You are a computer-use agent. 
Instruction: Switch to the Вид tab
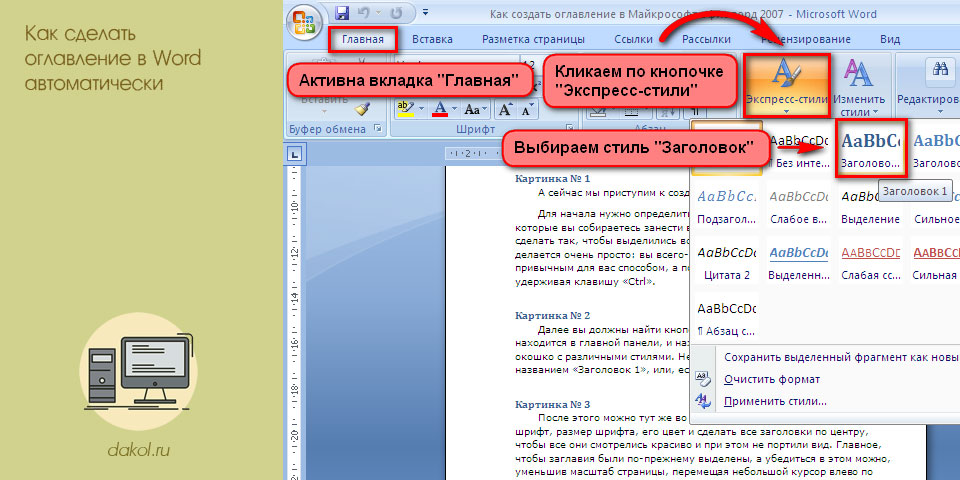click(890, 40)
